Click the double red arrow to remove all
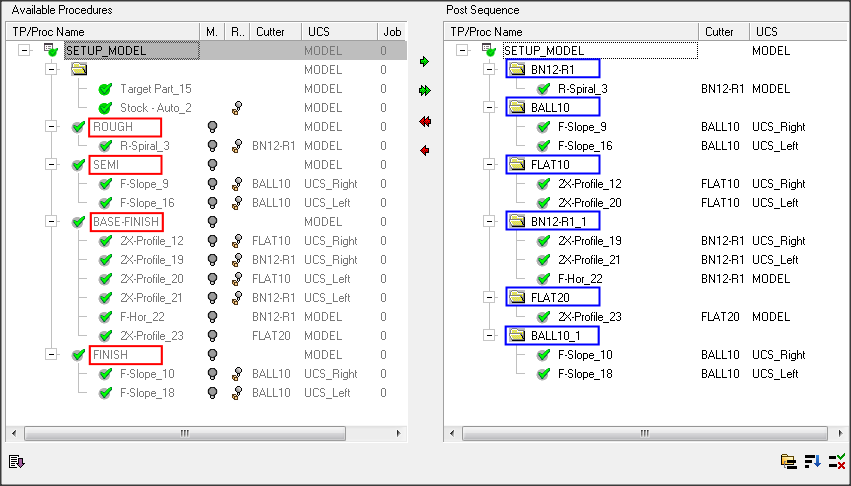This screenshot has width=851, height=486. [424, 122]
